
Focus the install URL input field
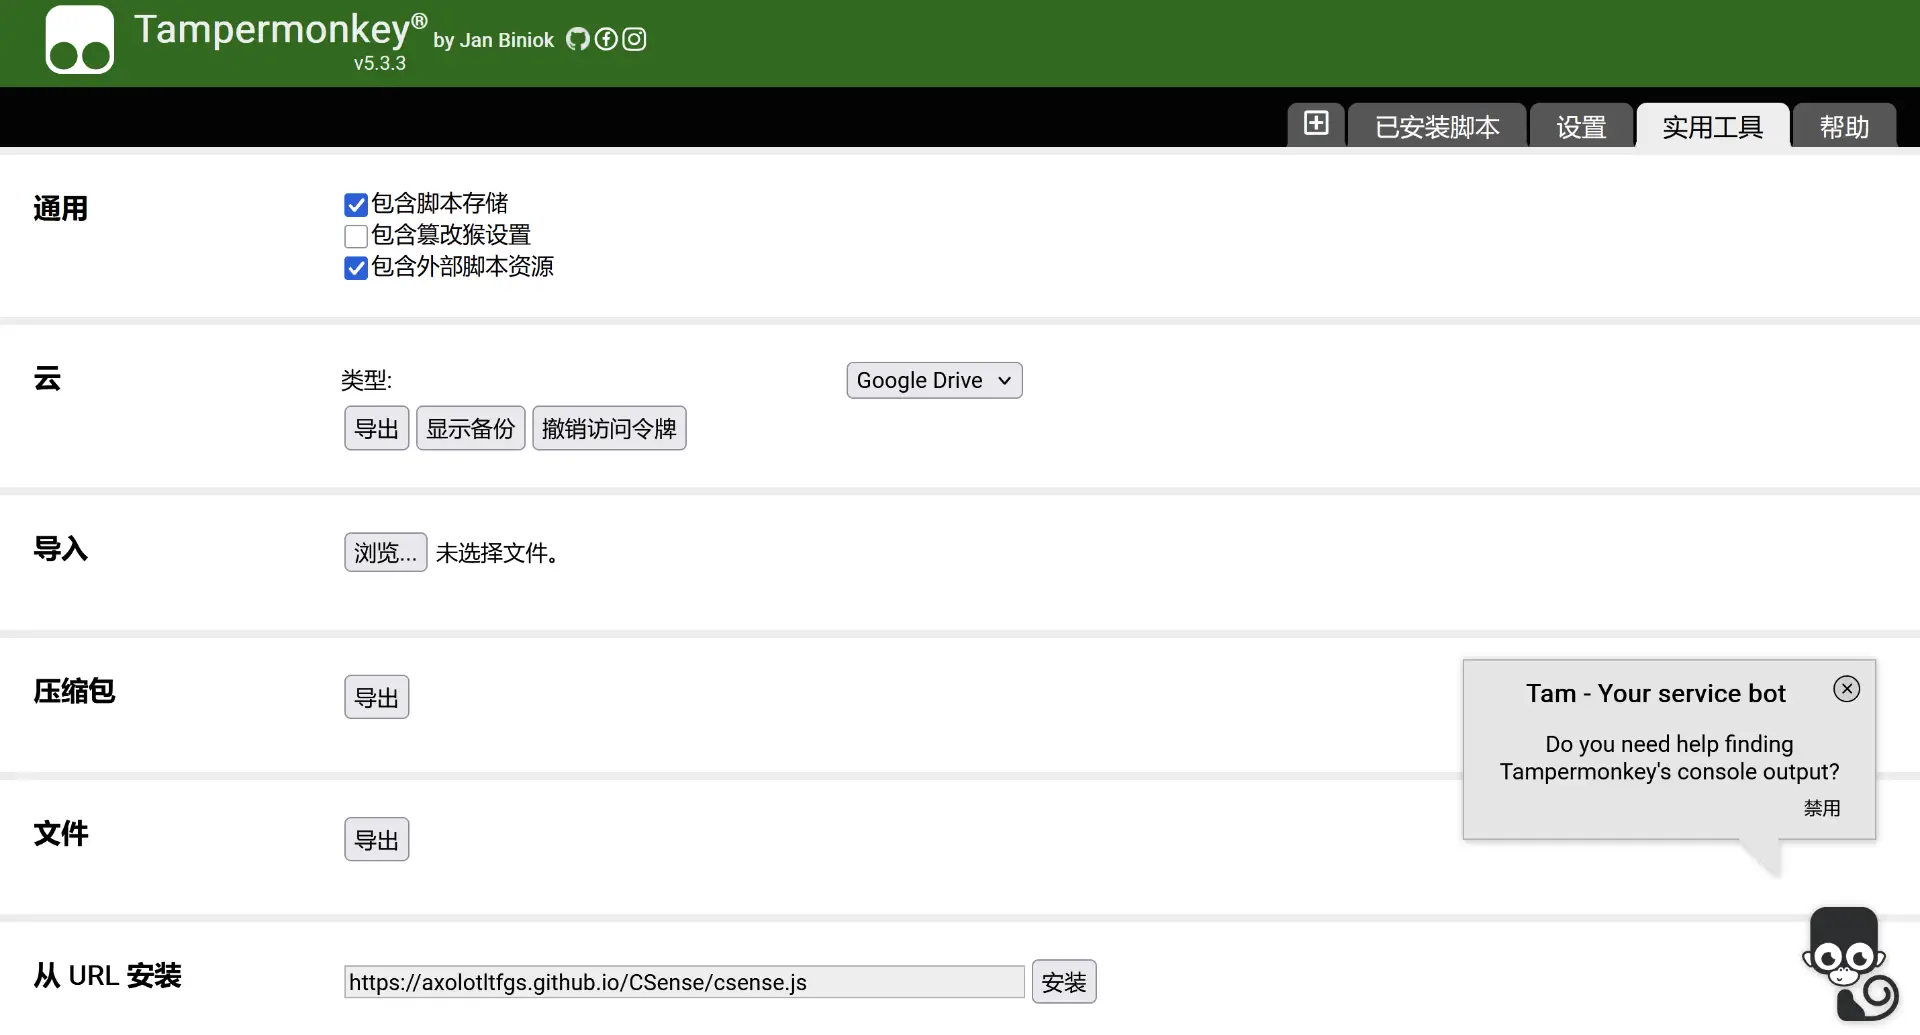684,982
